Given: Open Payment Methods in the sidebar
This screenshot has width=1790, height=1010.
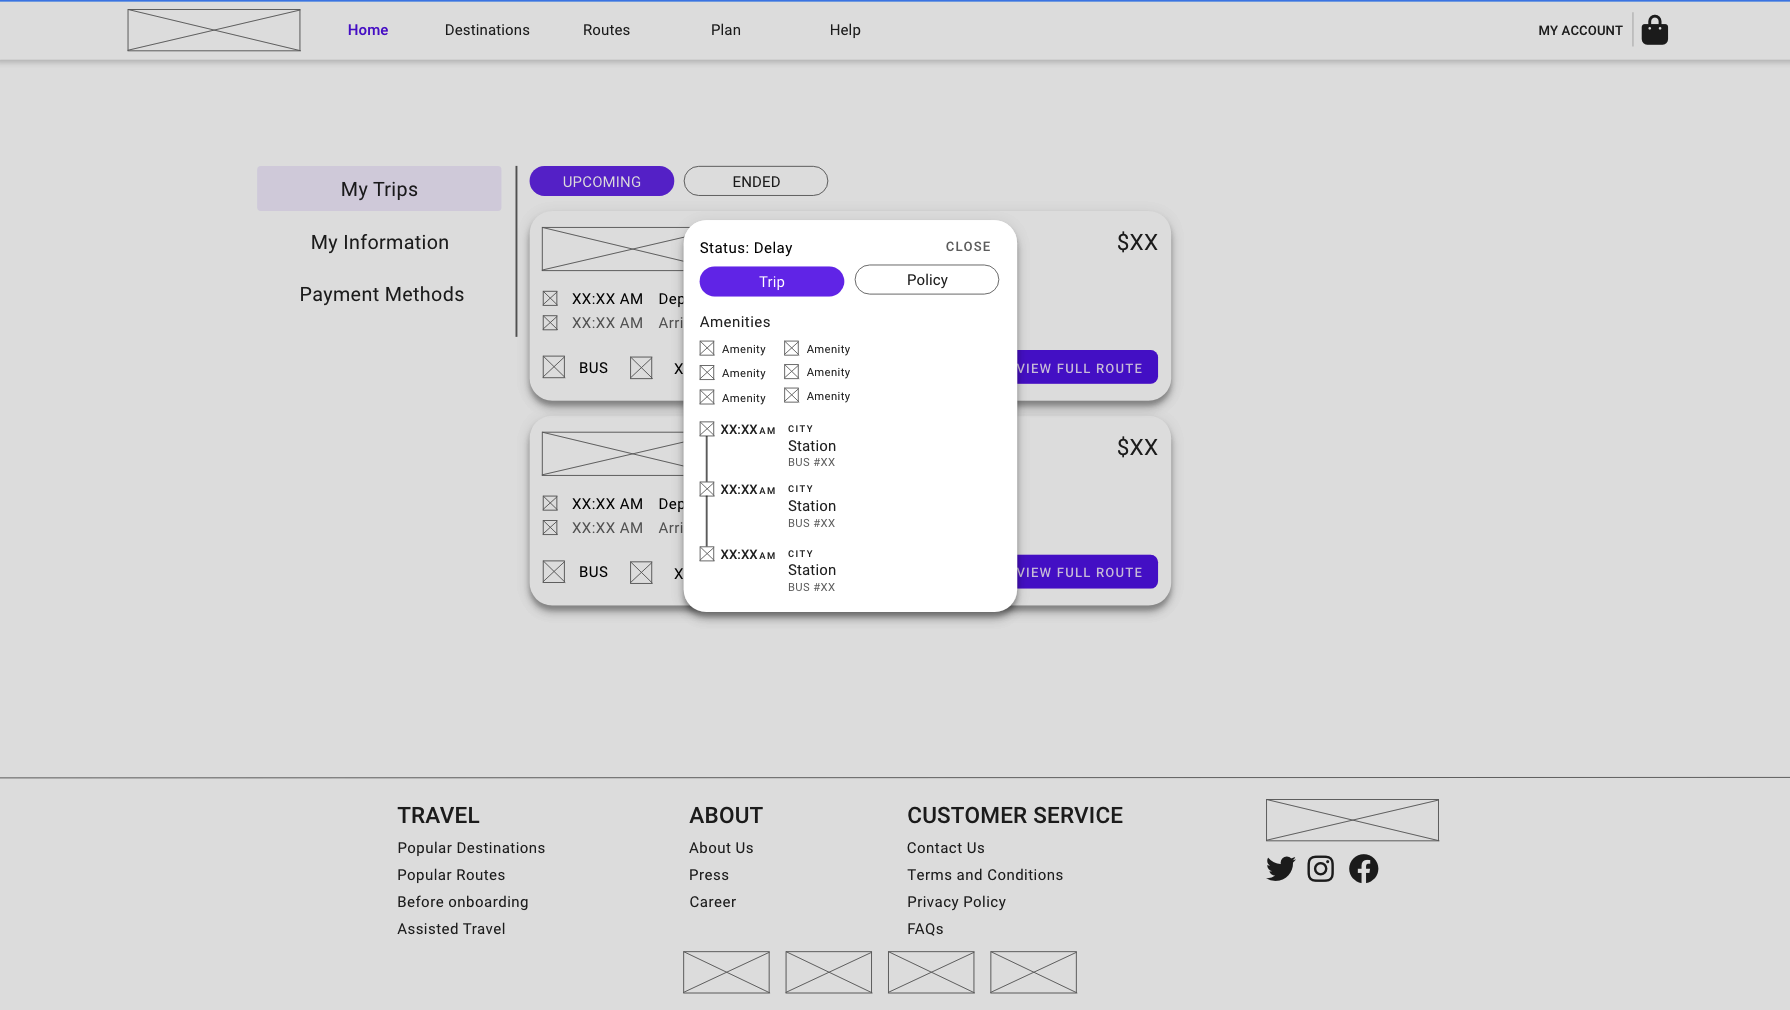Looking at the screenshot, I should pos(381,294).
